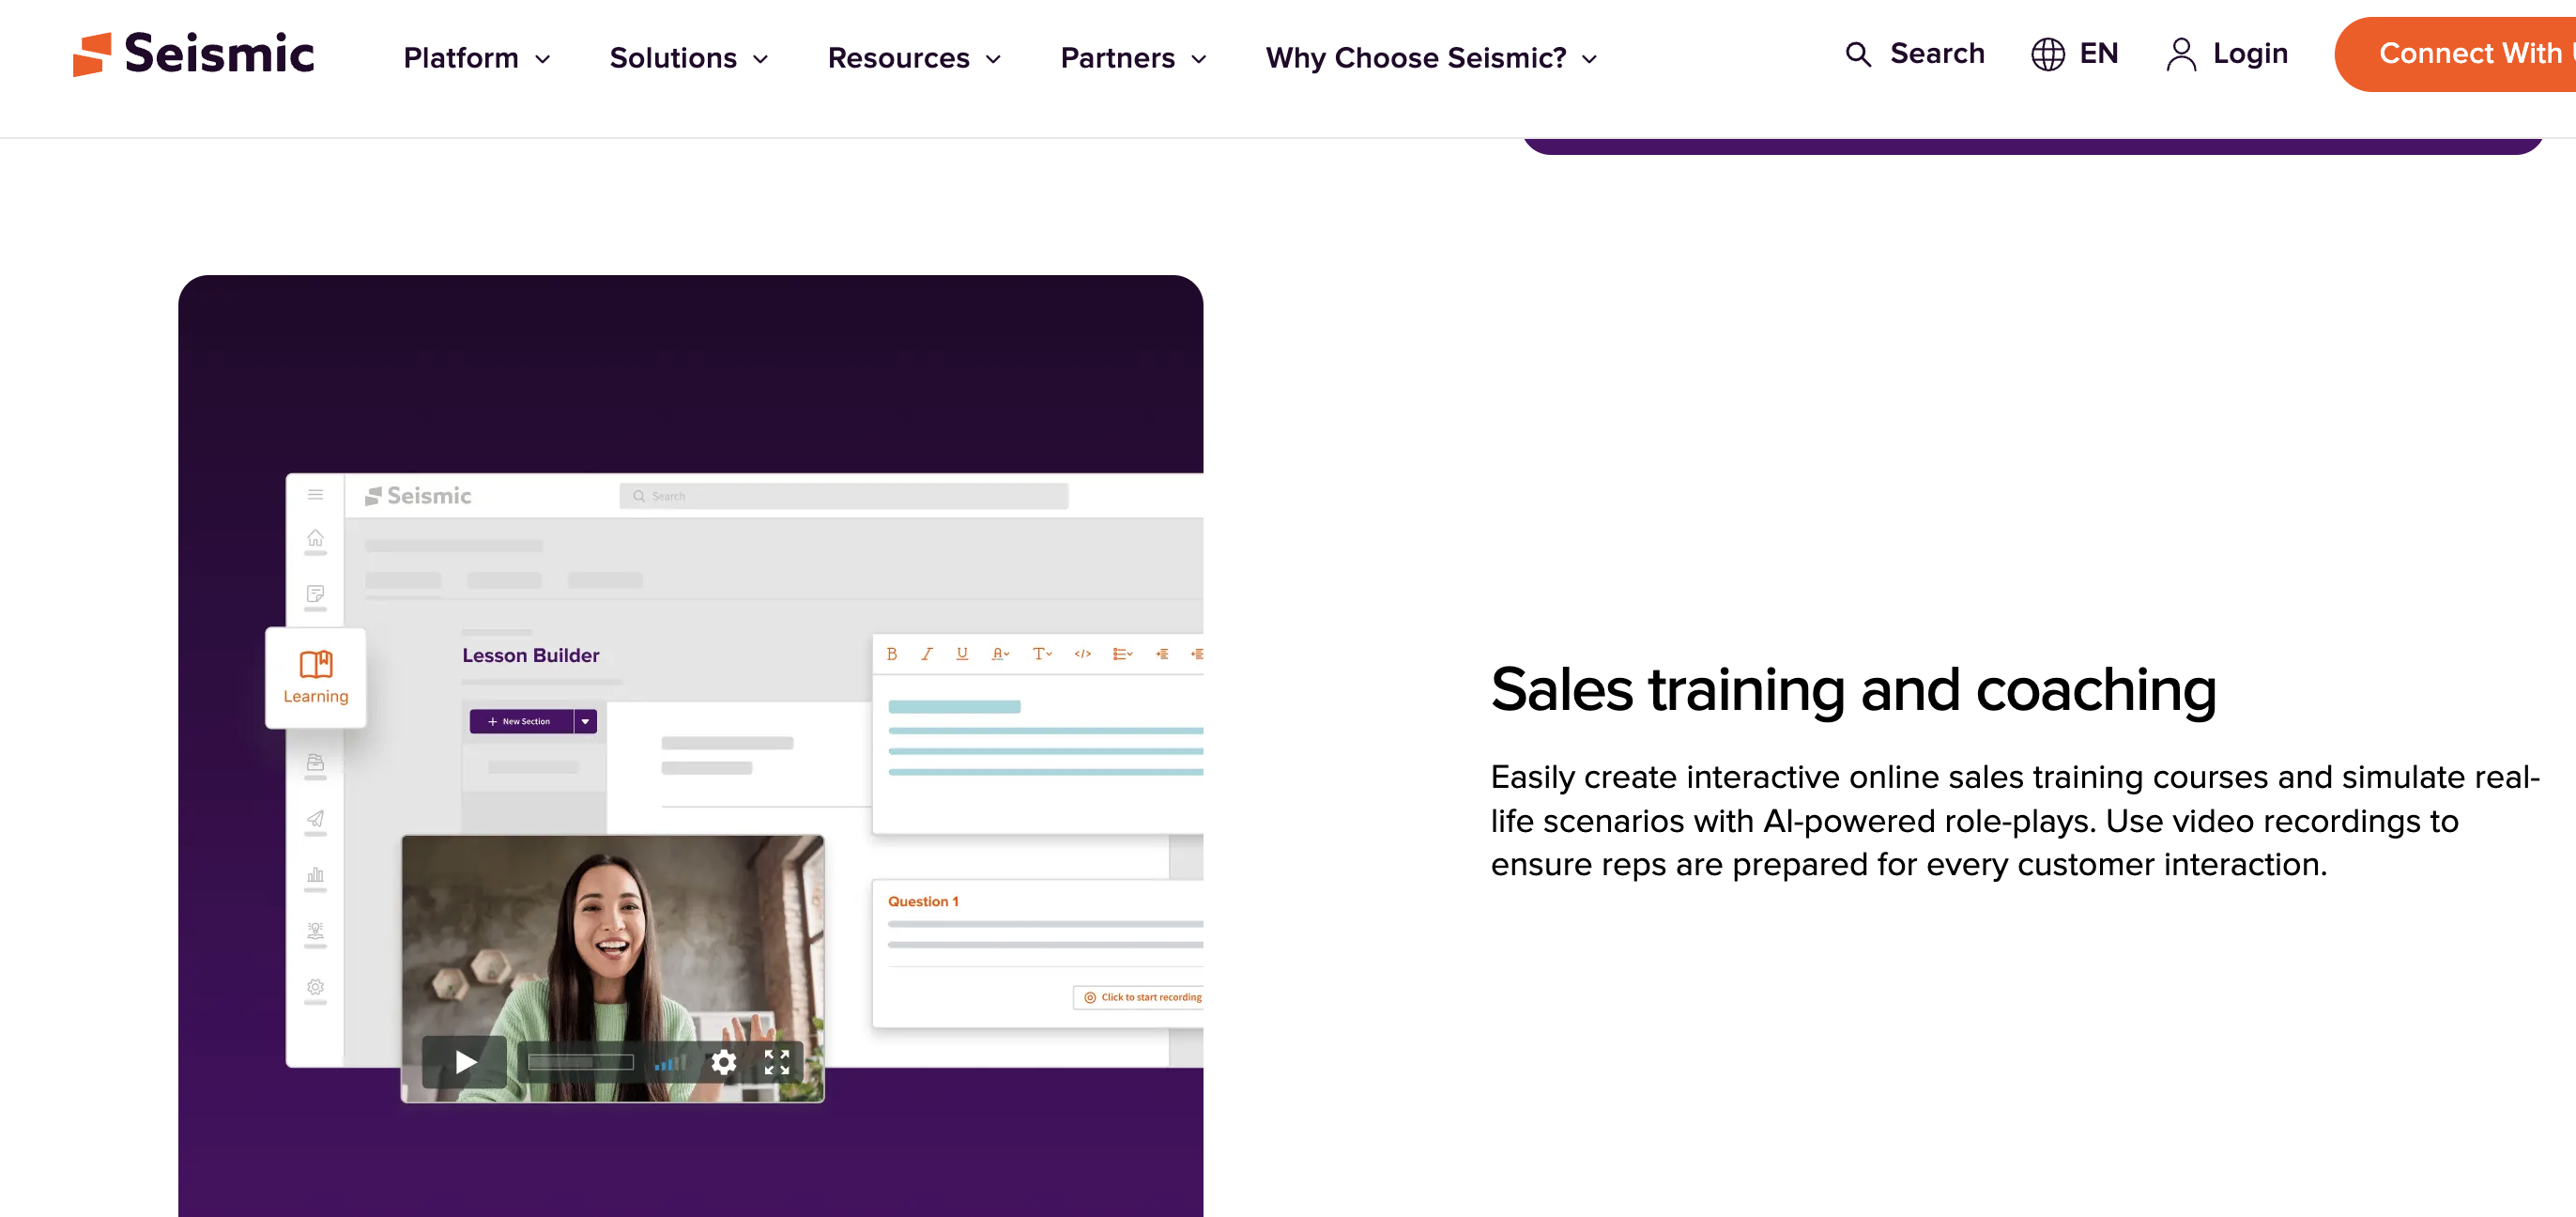
Task: Open the Partners menu
Action: pos(1132,58)
